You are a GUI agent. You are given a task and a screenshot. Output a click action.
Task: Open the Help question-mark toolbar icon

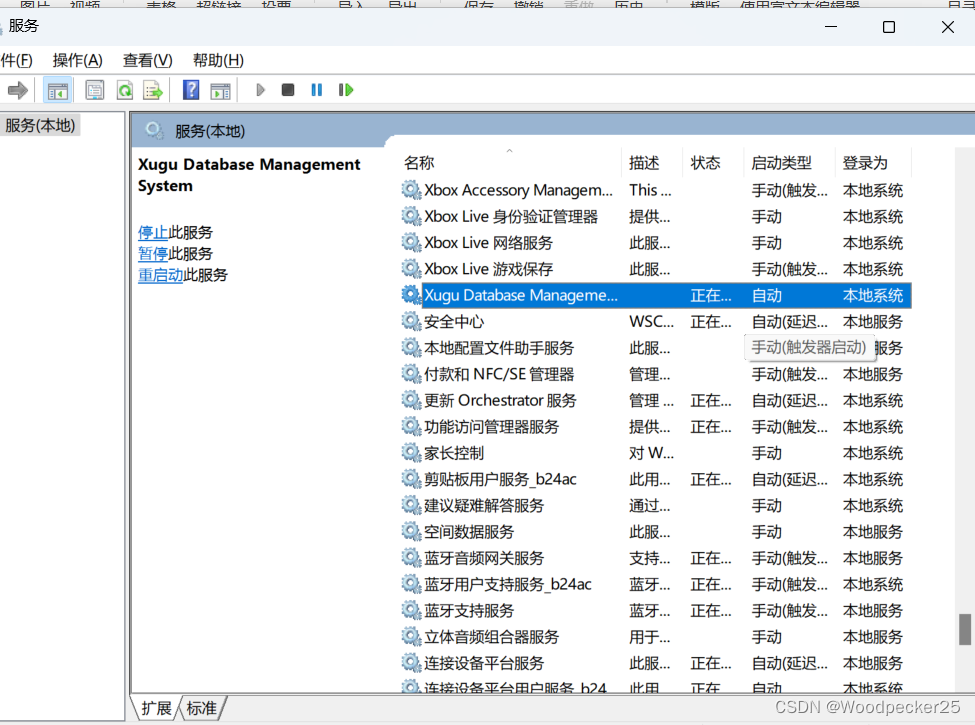191,90
